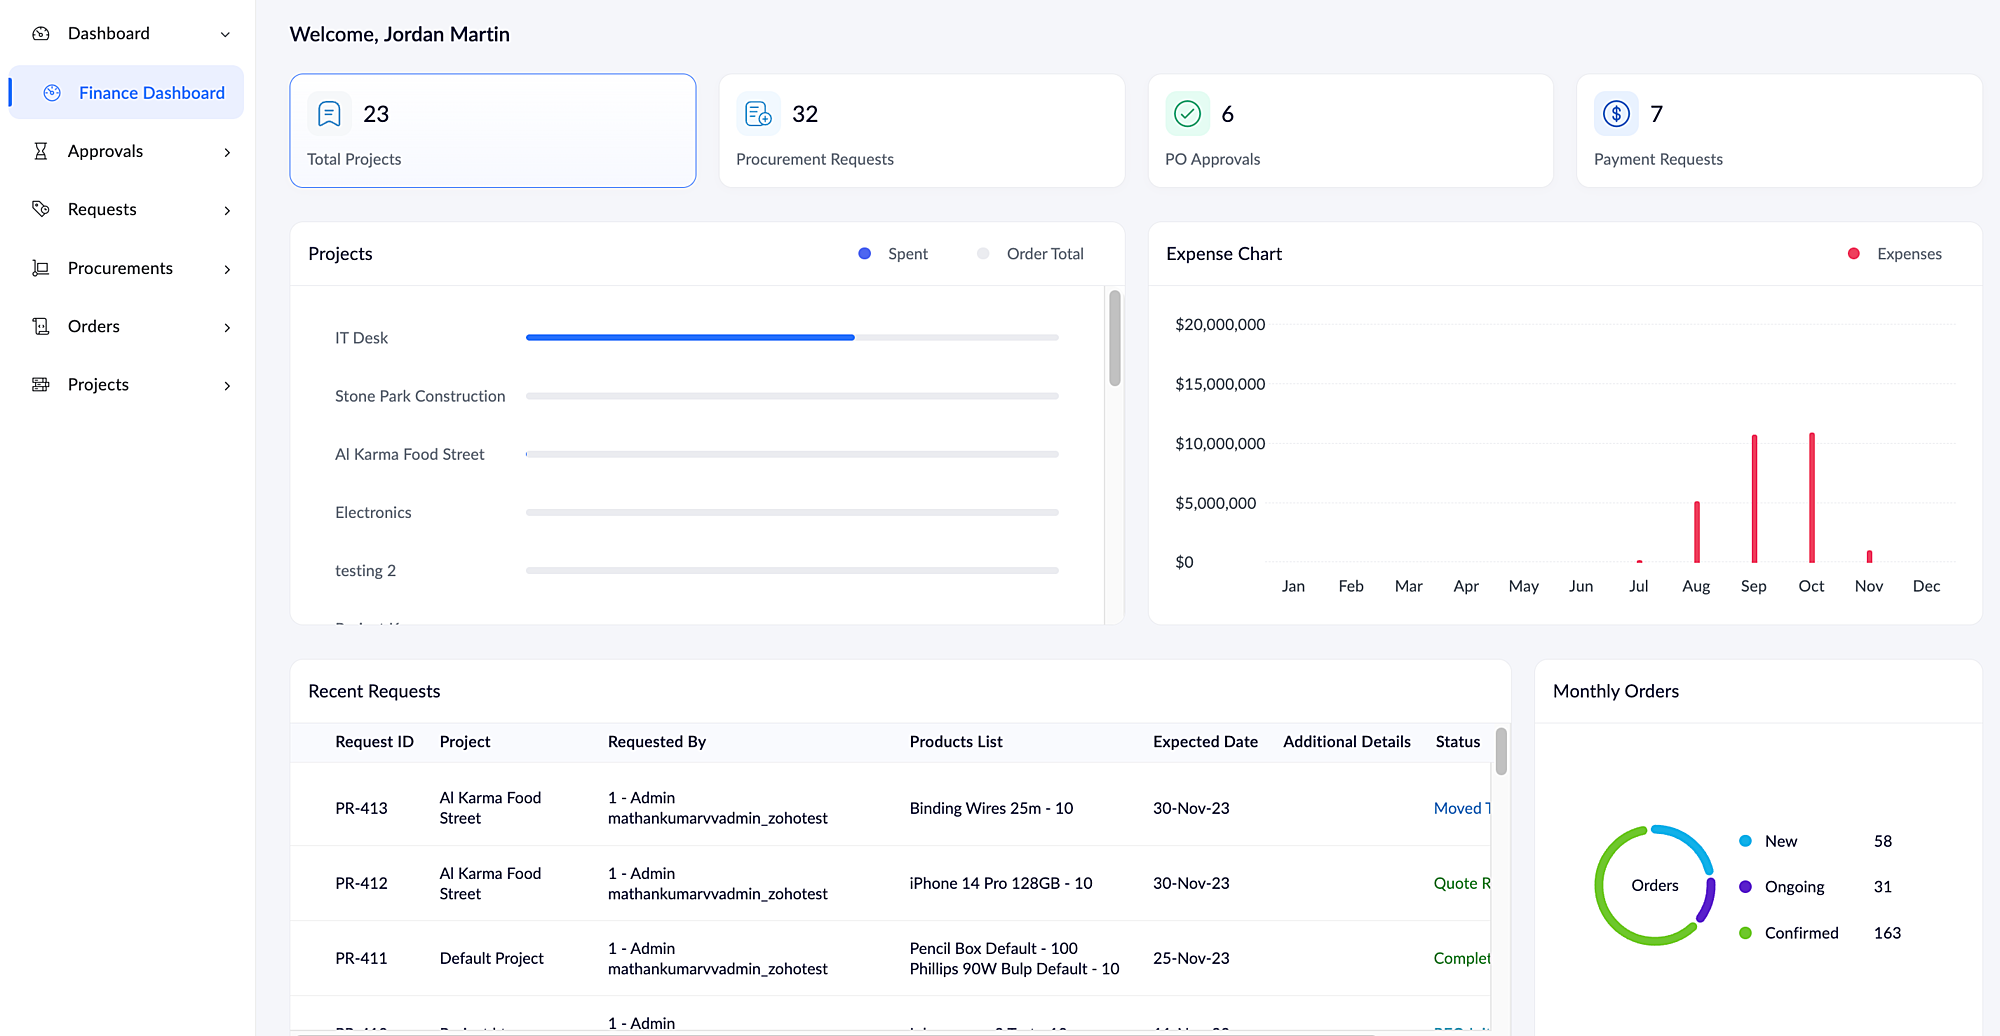This screenshot has width=2000, height=1036.
Task: Click the October expense bar
Action: (x=1812, y=498)
